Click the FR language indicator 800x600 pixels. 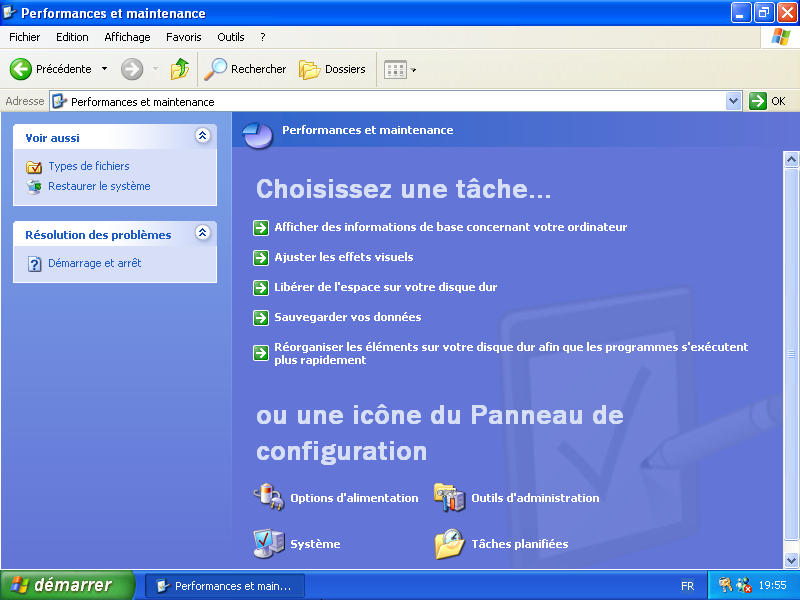click(687, 586)
